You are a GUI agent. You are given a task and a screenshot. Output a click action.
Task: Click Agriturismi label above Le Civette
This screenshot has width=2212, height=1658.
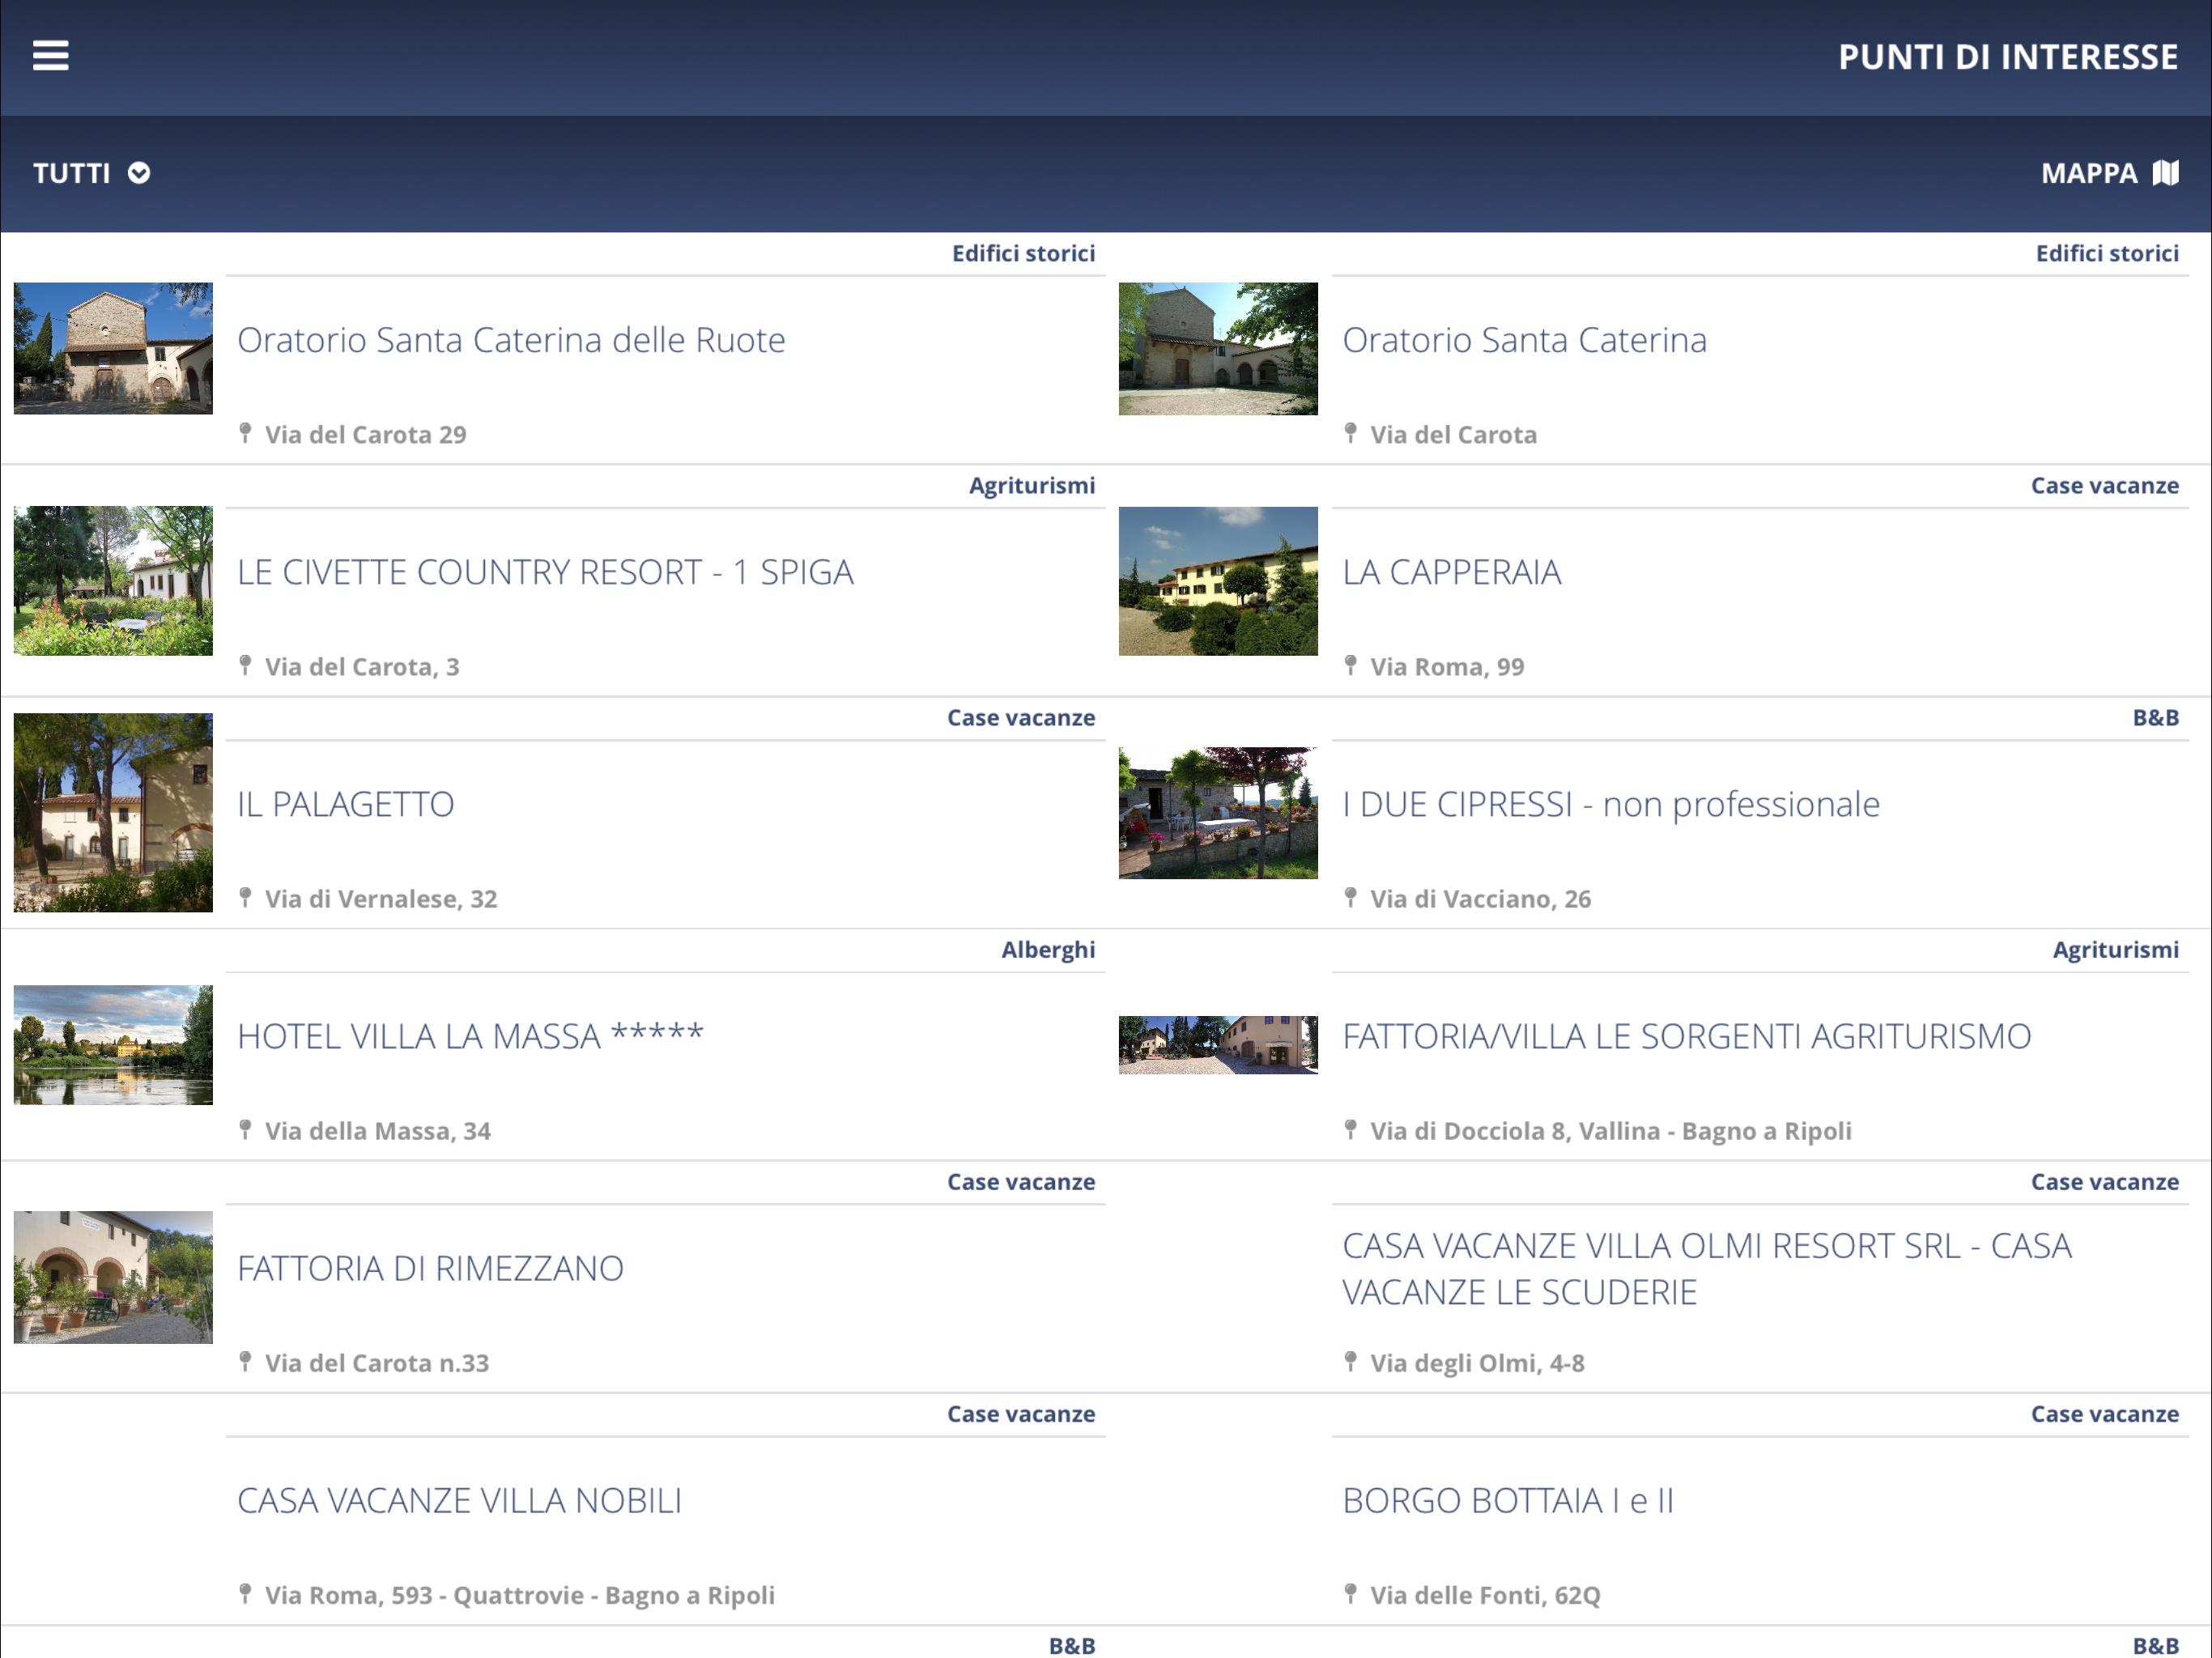click(x=1032, y=486)
